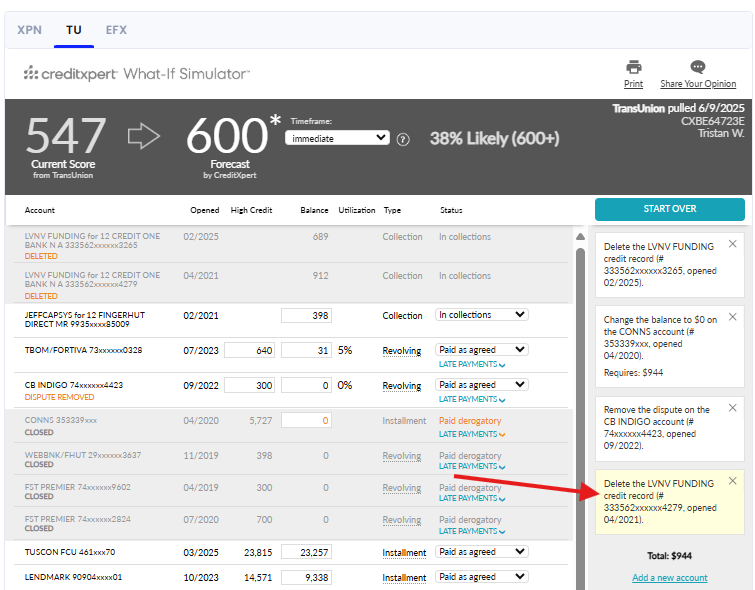The image size is (755, 590).
Task: Click the JEFFCAPSYS balance field showing 398
Action: pos(306,316)
